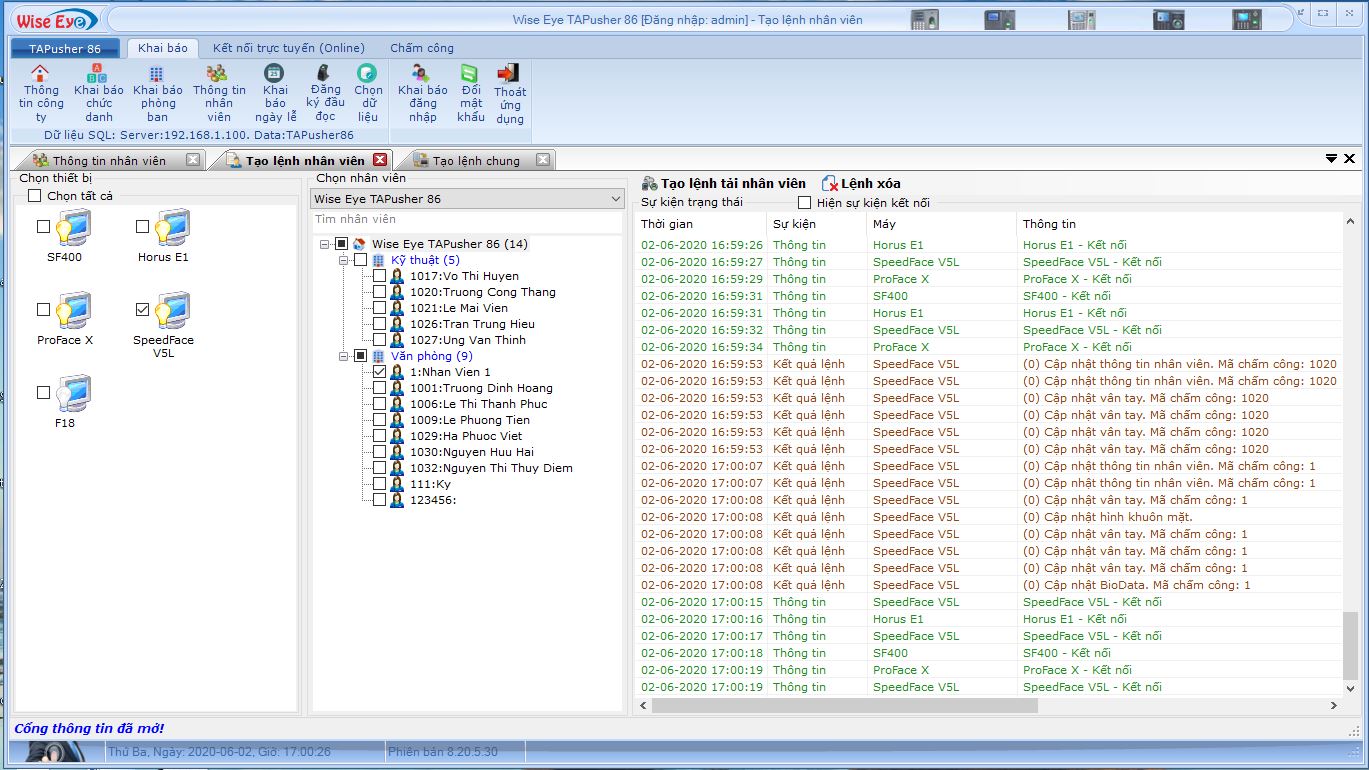
Task: Check the SF400 device checkbox
Action: (x=41, y=225)
